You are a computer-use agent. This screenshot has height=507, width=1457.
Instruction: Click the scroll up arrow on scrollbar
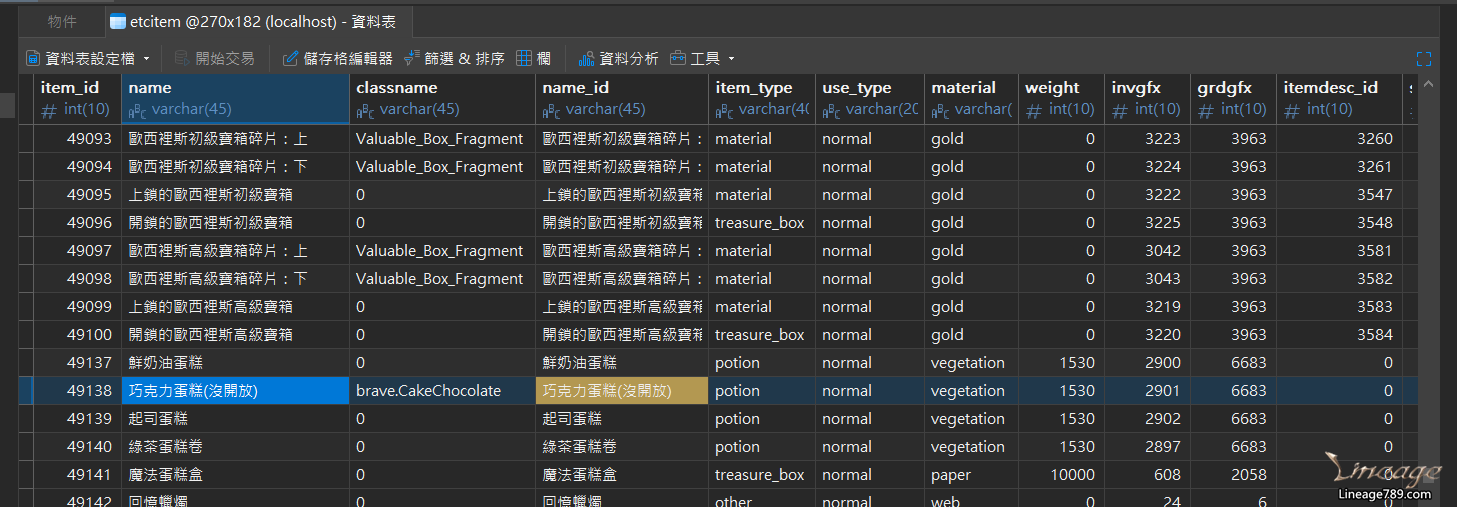pos(1429,85)
